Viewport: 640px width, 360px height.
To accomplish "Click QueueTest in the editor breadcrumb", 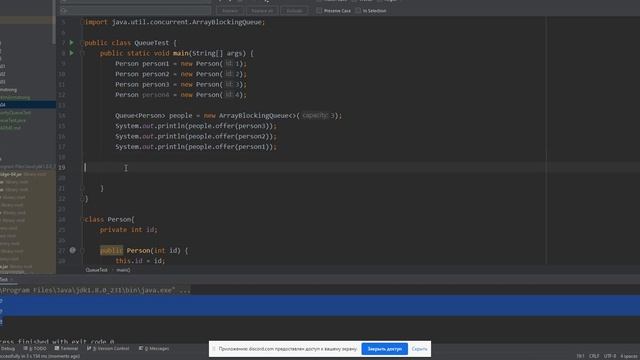I will (x=96, y=270).
